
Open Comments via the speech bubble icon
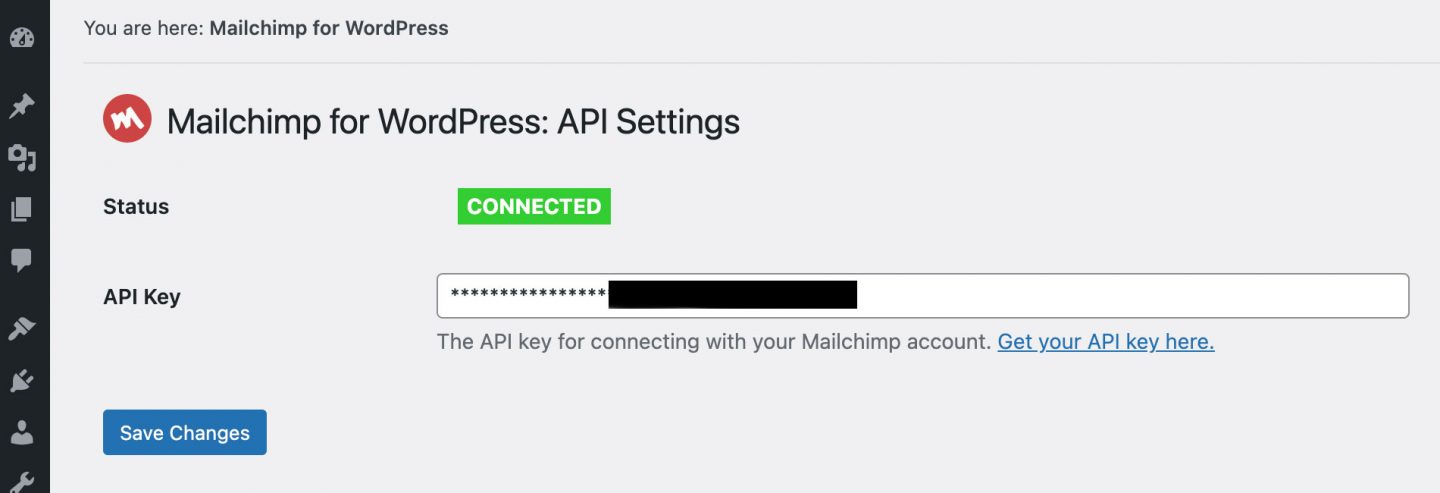point(22,261)
